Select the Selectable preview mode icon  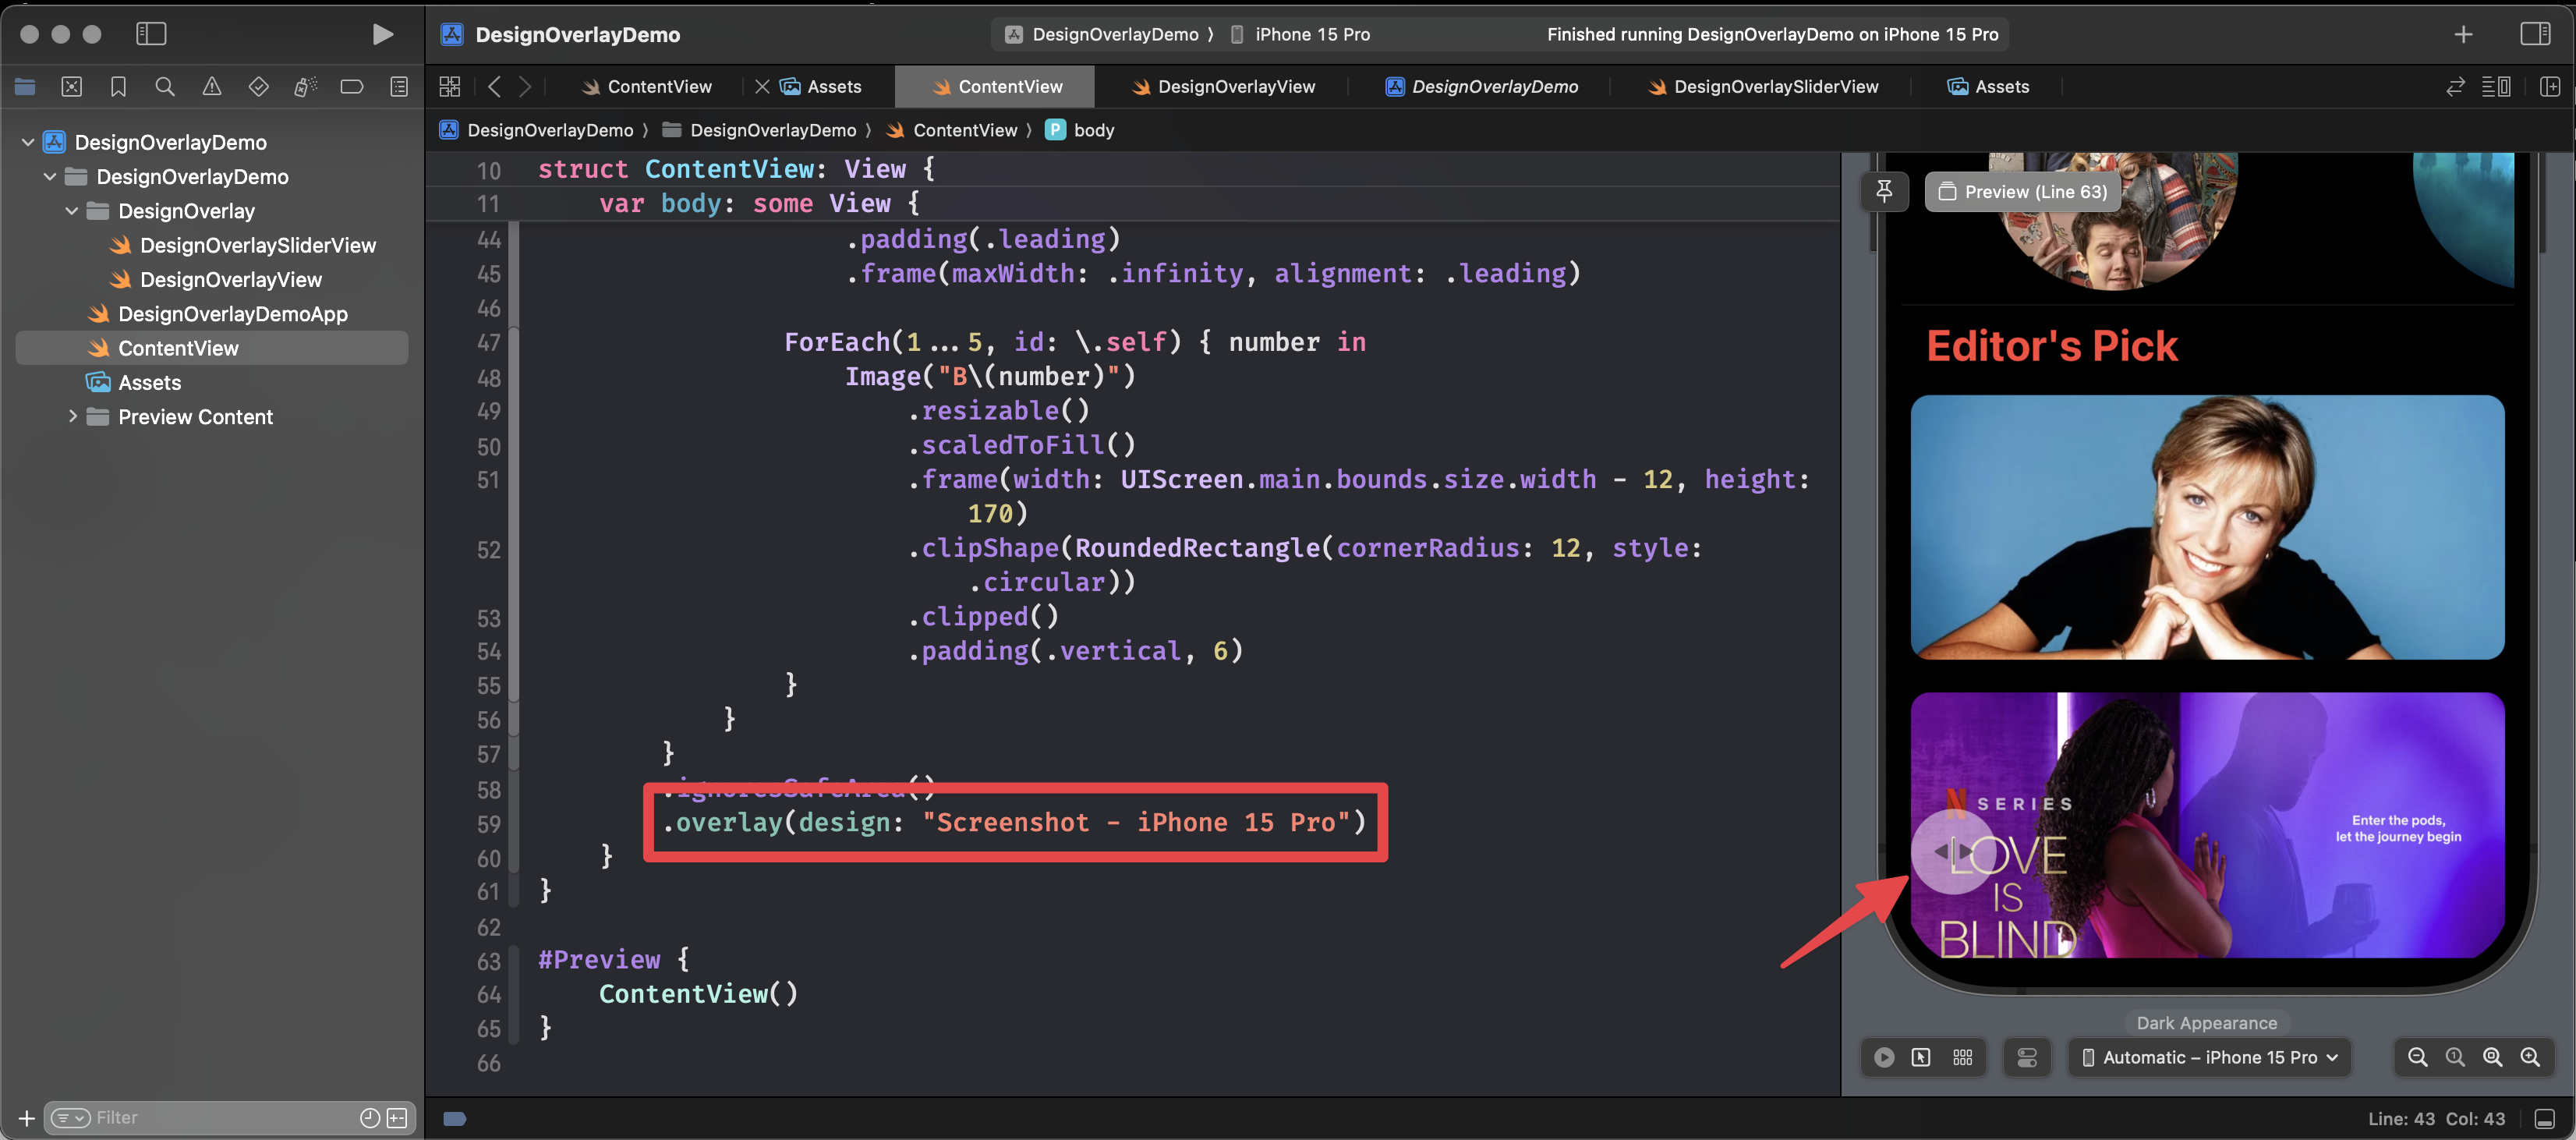pyautogui.click(x=1921, y=1057)
